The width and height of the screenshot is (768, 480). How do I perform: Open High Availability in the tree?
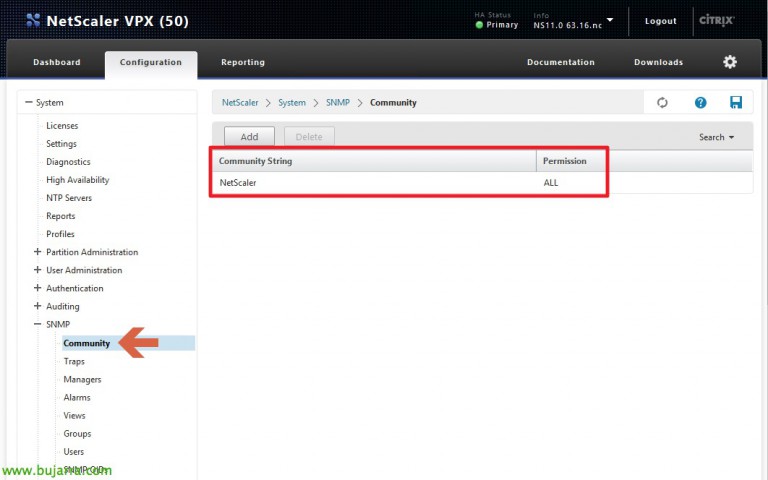[x=77, y=180]
